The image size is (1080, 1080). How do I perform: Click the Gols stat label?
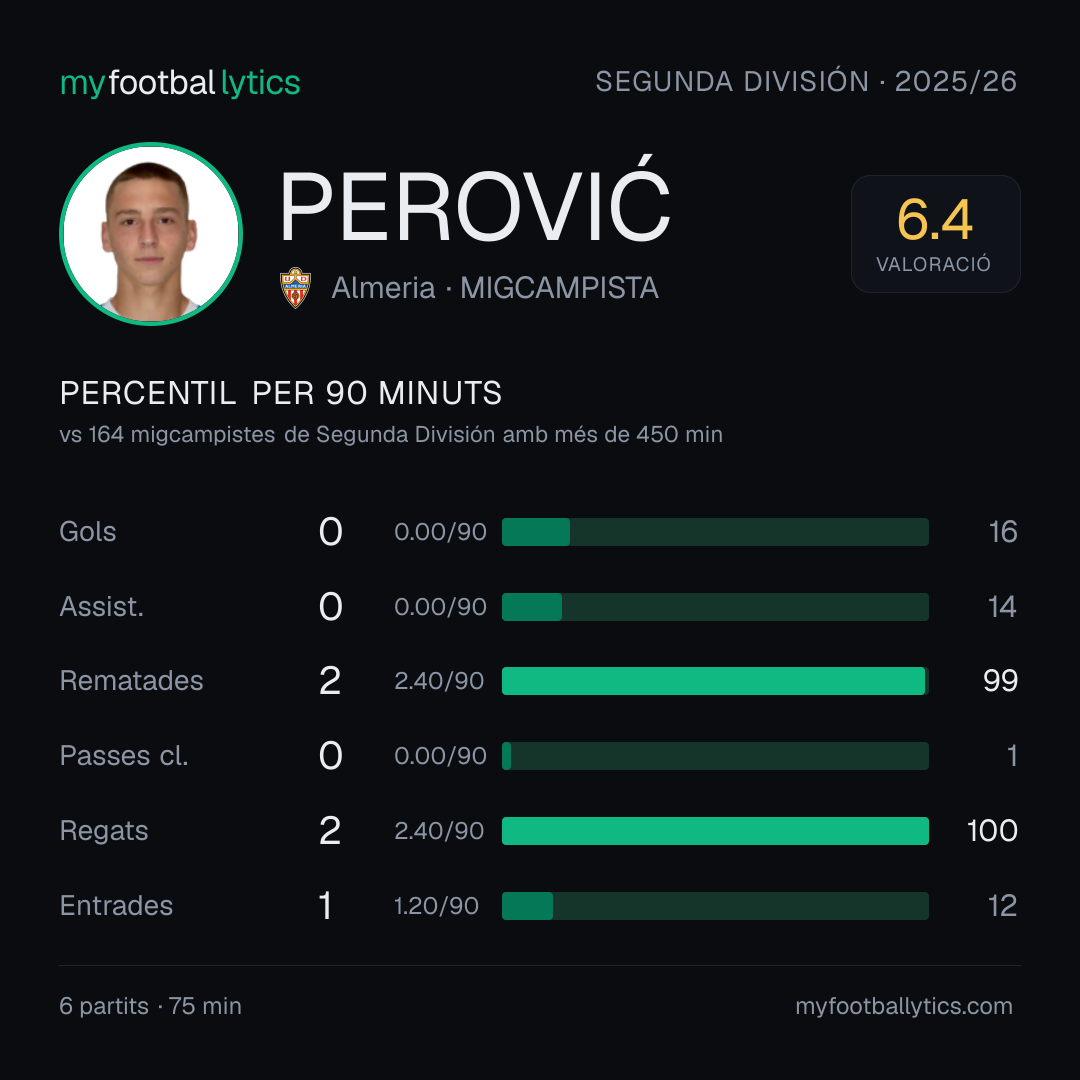pyautogui.click(x=87, y=532)
